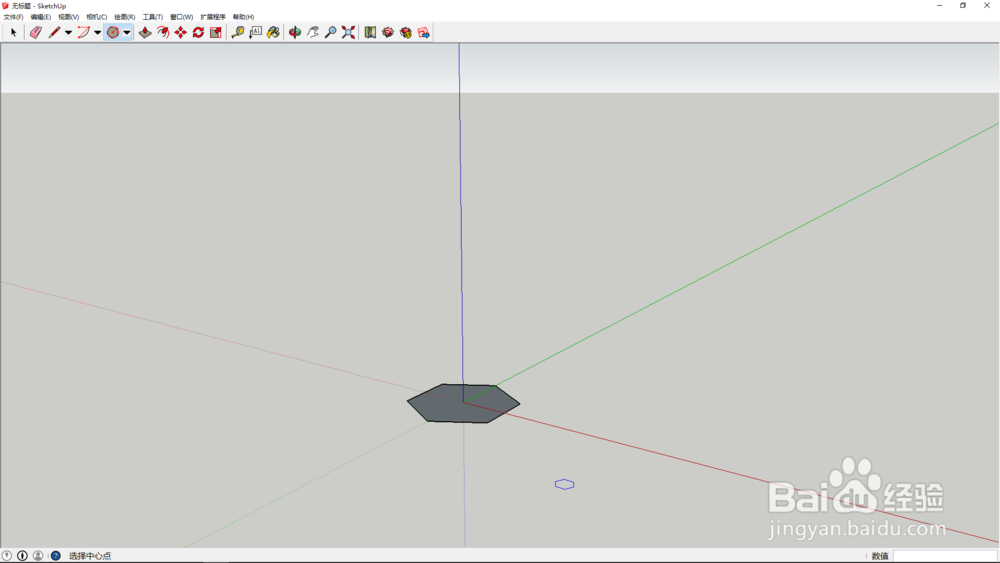Minimize the SketchUp window
Image resolution: width=1000 pixels, height=563 pixels.
coord(939,5)
